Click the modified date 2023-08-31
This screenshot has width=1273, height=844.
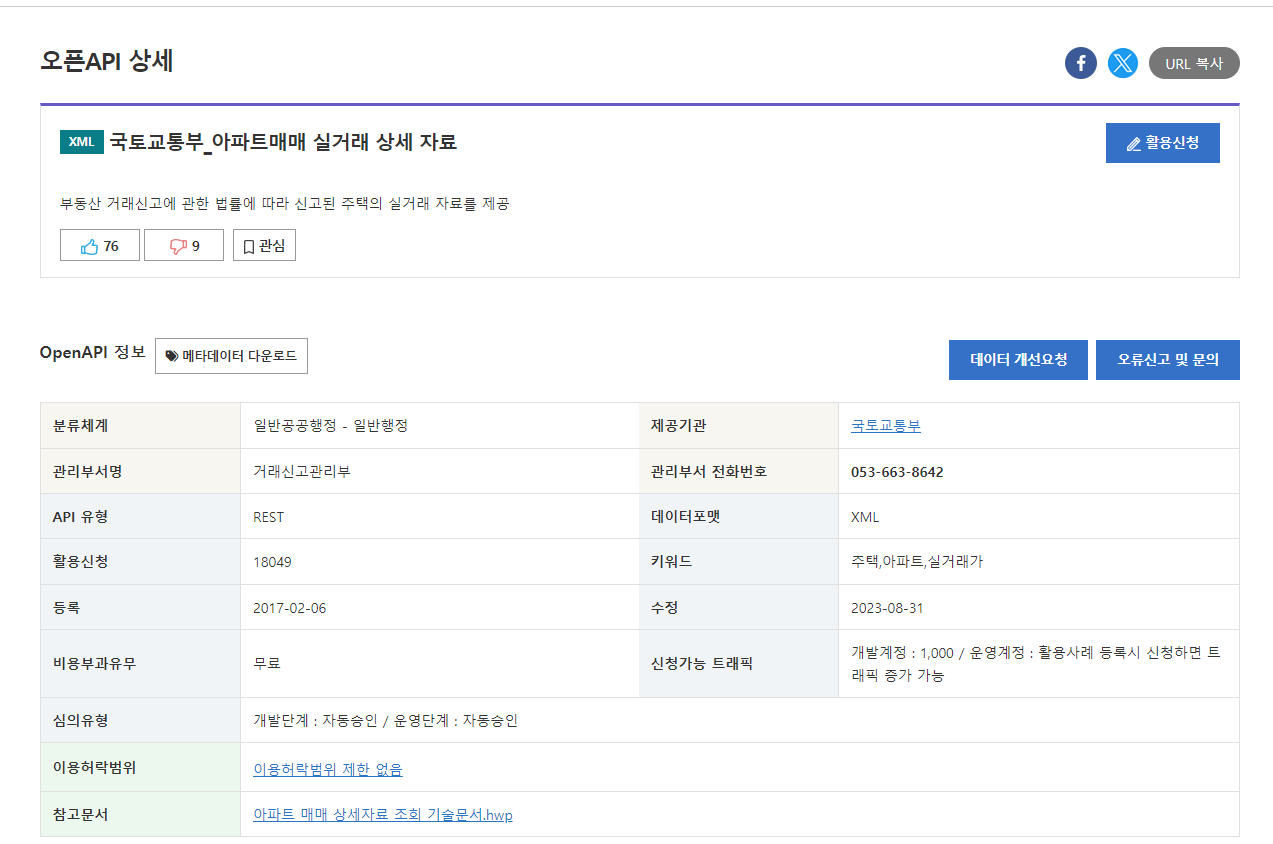pos(887,608)
